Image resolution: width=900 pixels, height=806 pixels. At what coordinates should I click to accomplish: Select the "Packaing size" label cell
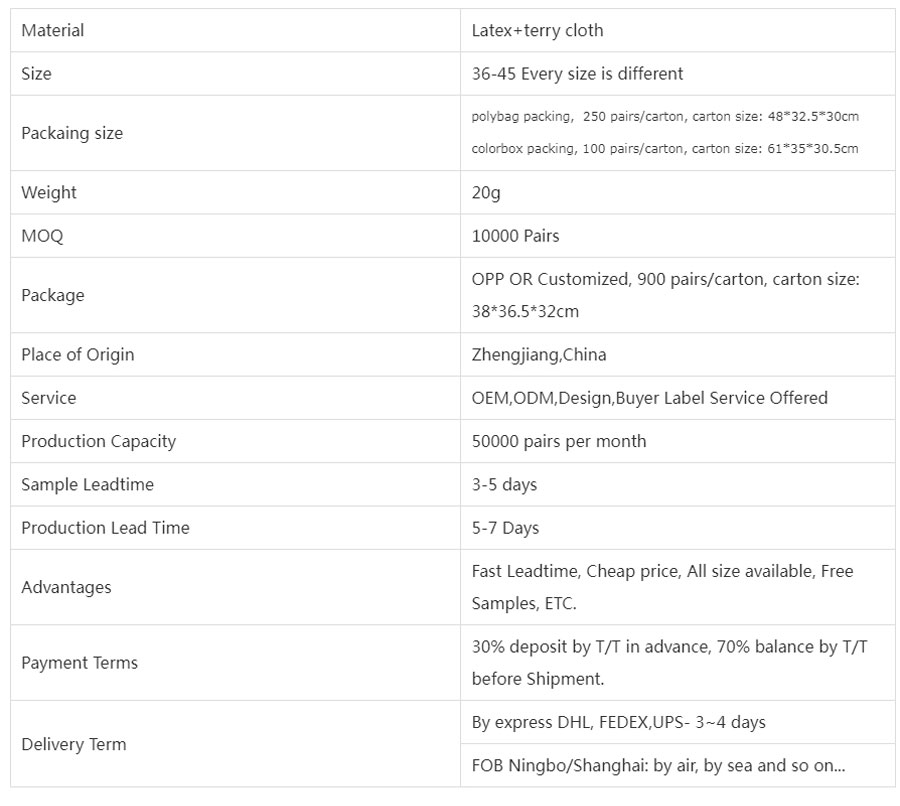click(x=72, y=133)
